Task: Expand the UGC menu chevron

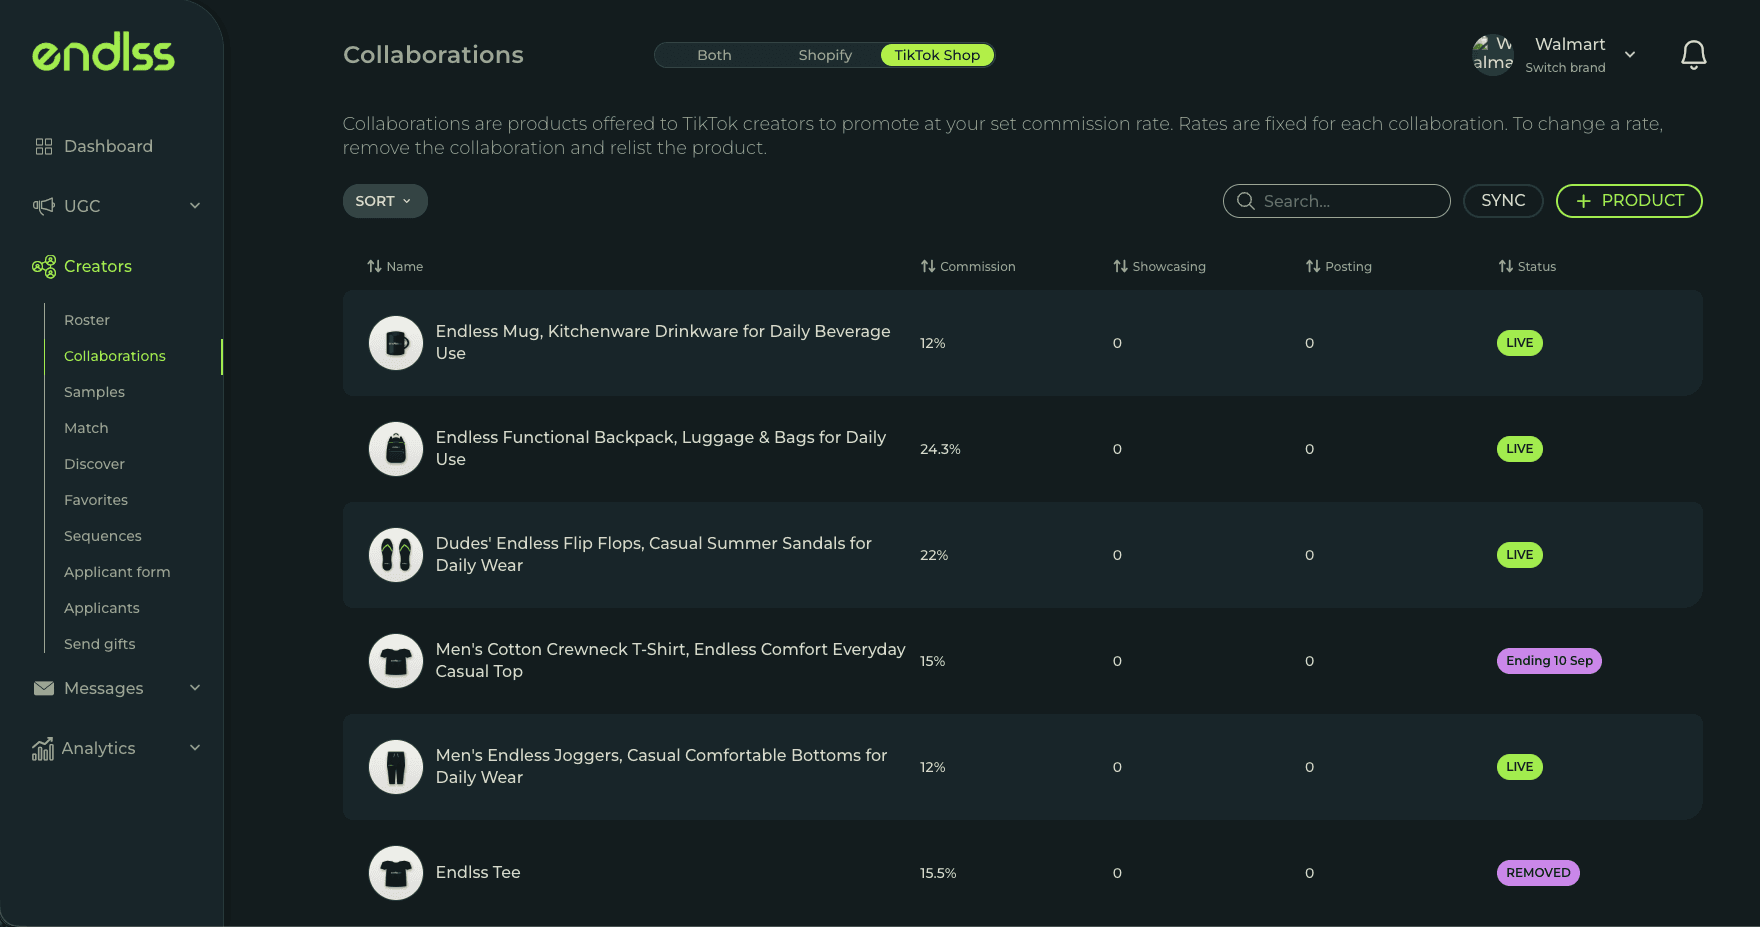Action: point(195,206)
